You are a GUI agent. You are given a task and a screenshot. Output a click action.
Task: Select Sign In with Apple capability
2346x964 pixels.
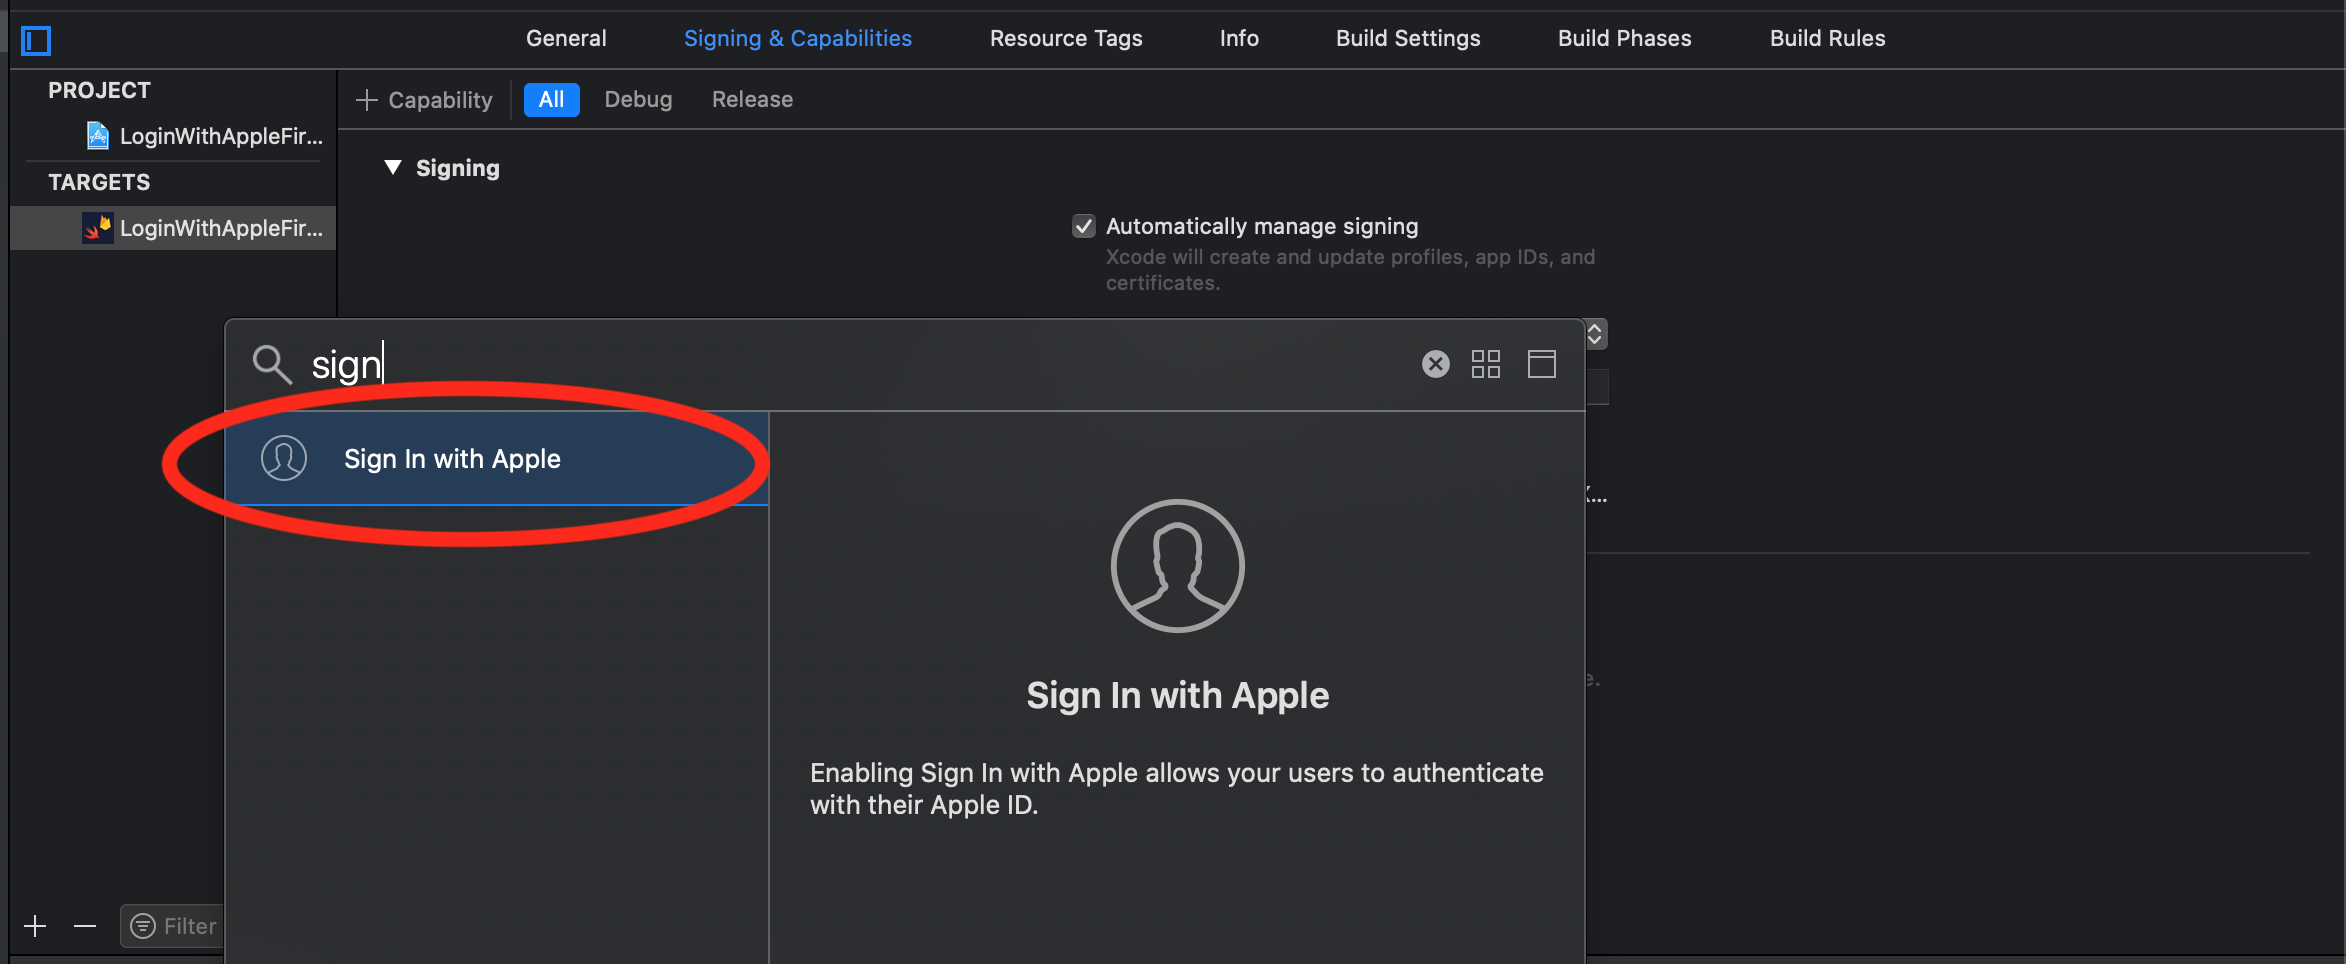click(x=497, y=459)
